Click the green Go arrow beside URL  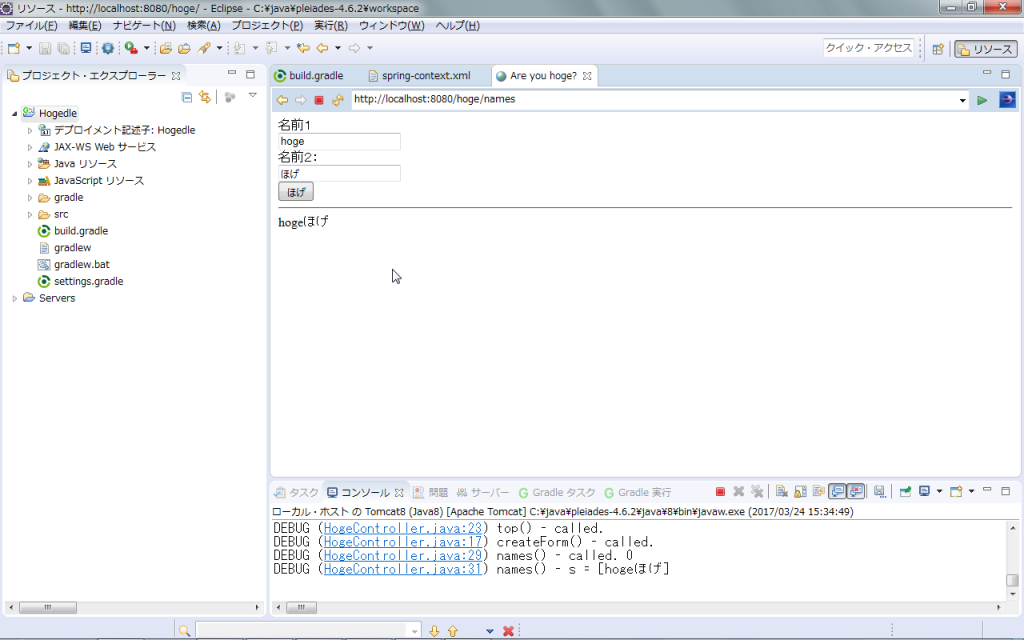click(x=982, y=100)
